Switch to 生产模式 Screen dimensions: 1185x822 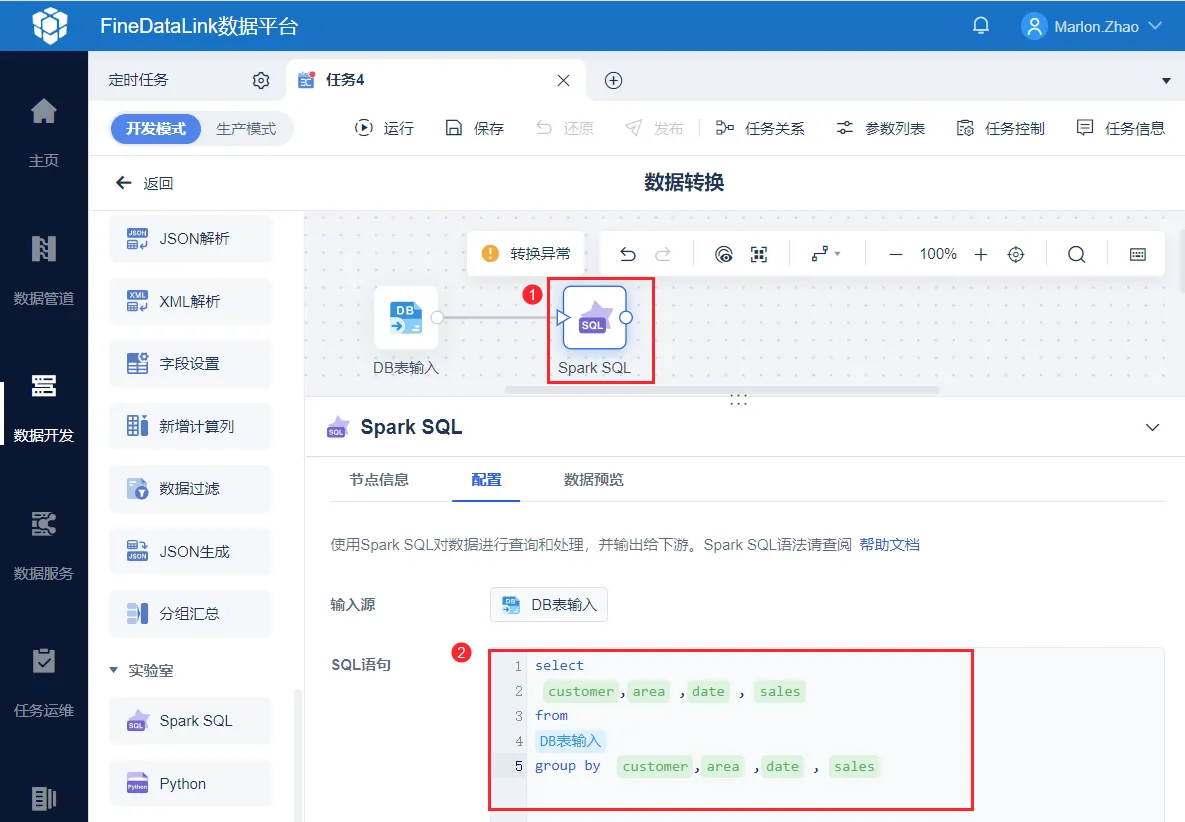pos(246,128)
